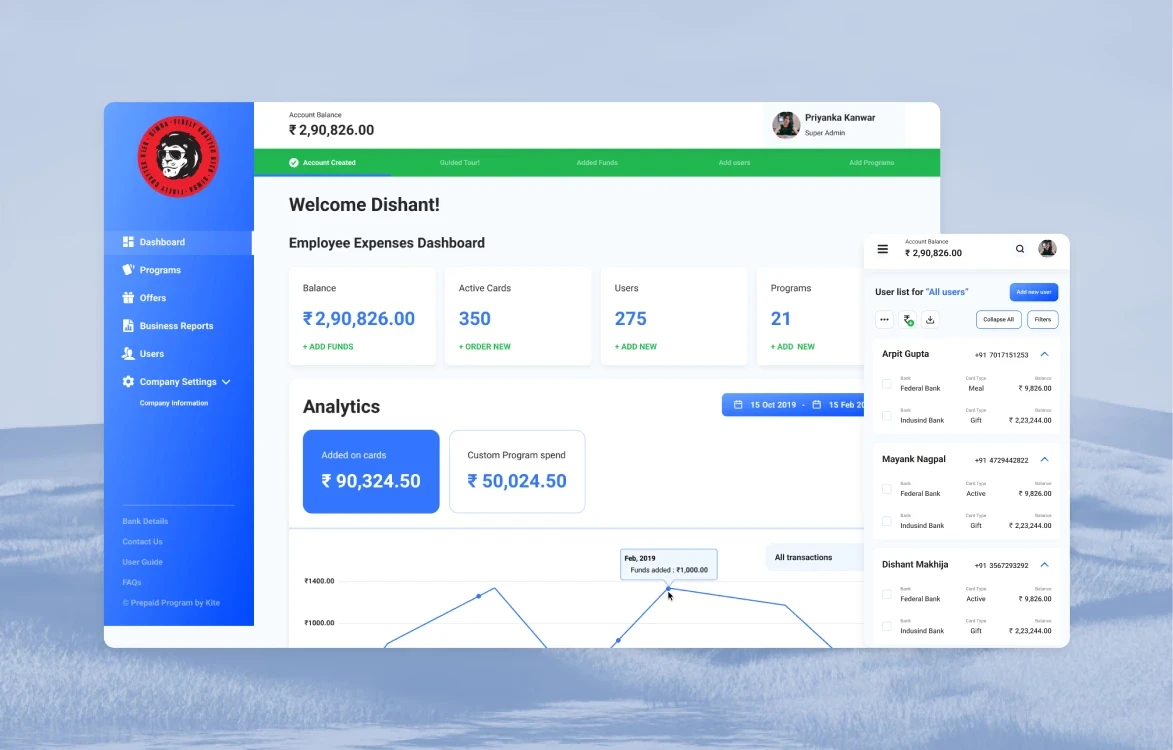Image resolution: width=1173 pixels, height=750 pixels.
Task: Click the Add new user button
Action: [1034, 292]
